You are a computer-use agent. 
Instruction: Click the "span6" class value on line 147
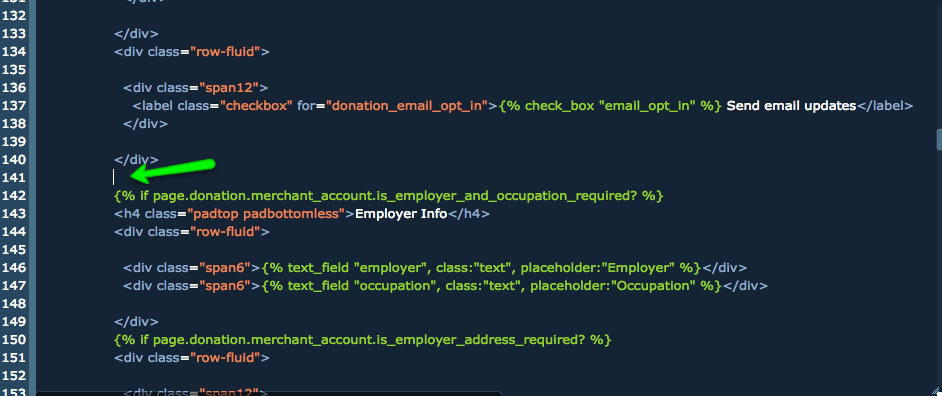pos(225,286)
